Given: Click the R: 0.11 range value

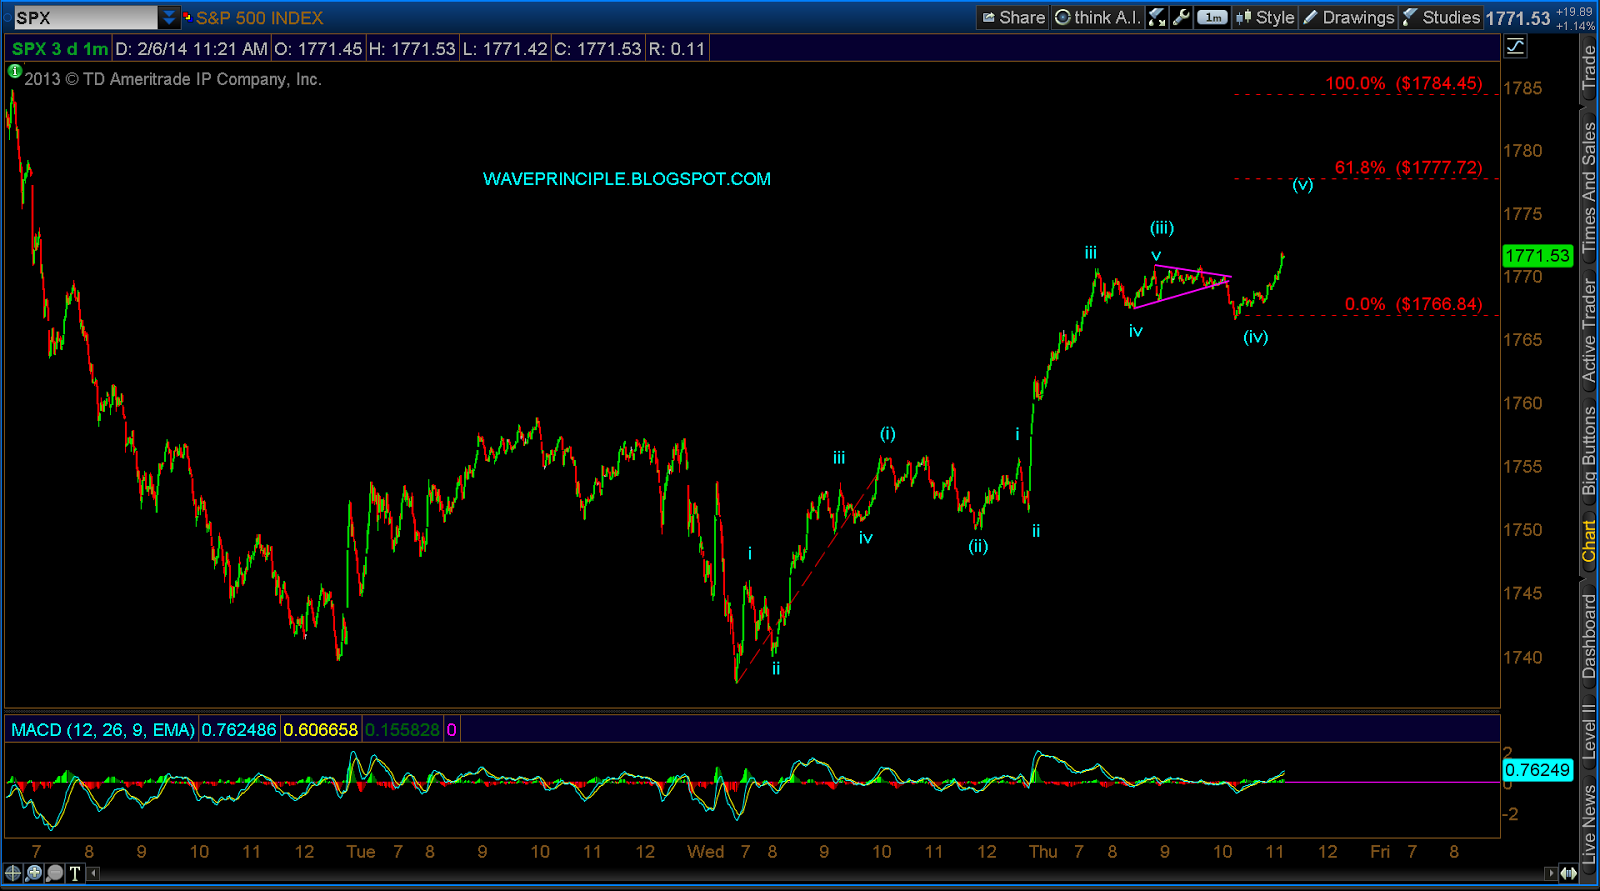Looking at the screenshot, I should (x=677, y=49).
